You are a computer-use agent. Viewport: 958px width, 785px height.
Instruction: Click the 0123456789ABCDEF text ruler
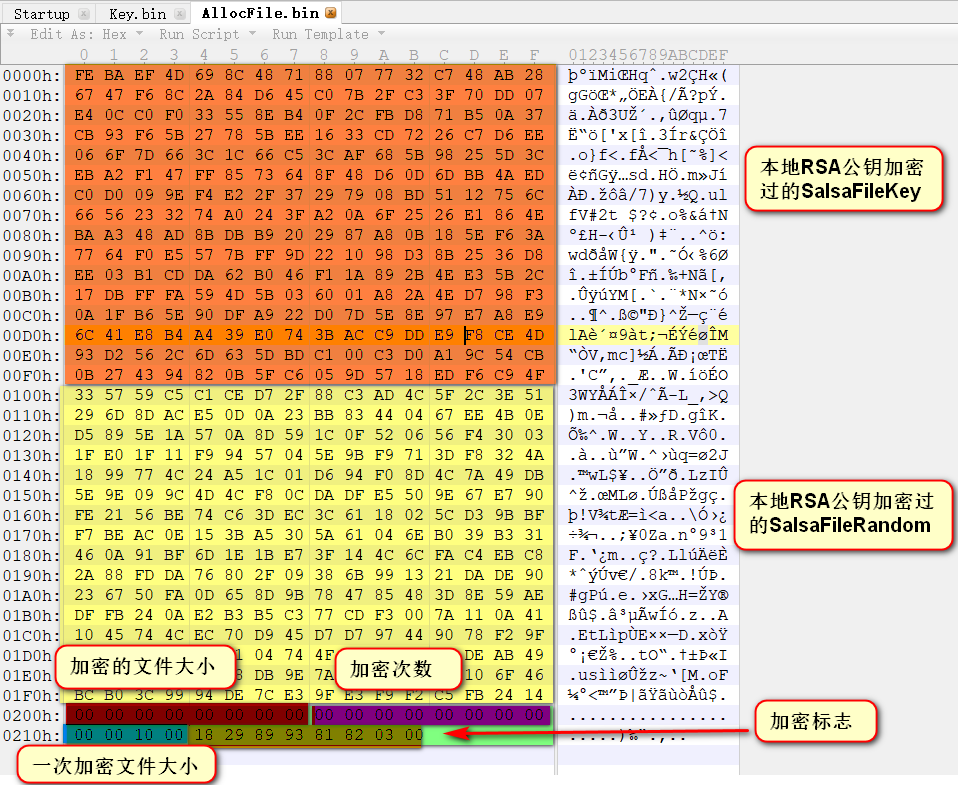tap(648, 55)
